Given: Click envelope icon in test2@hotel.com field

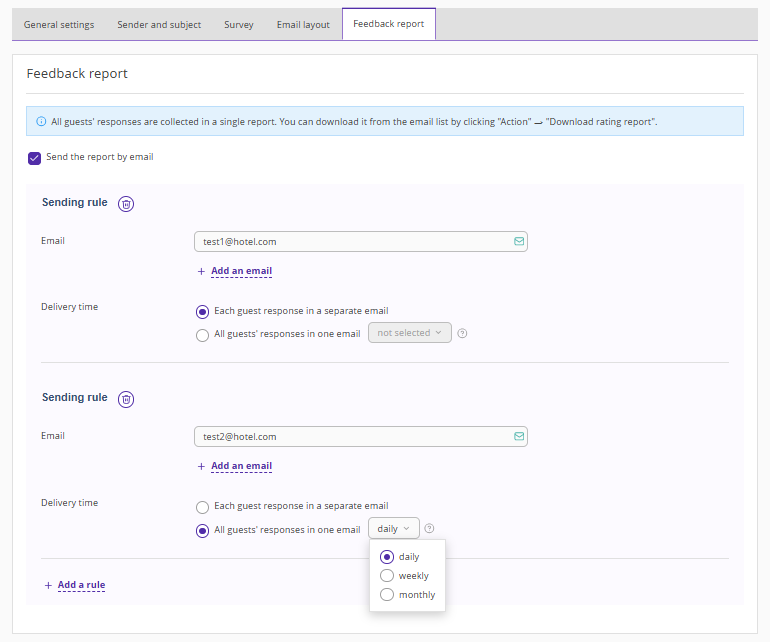Looking at the screenshot, I should click(518, 437).
